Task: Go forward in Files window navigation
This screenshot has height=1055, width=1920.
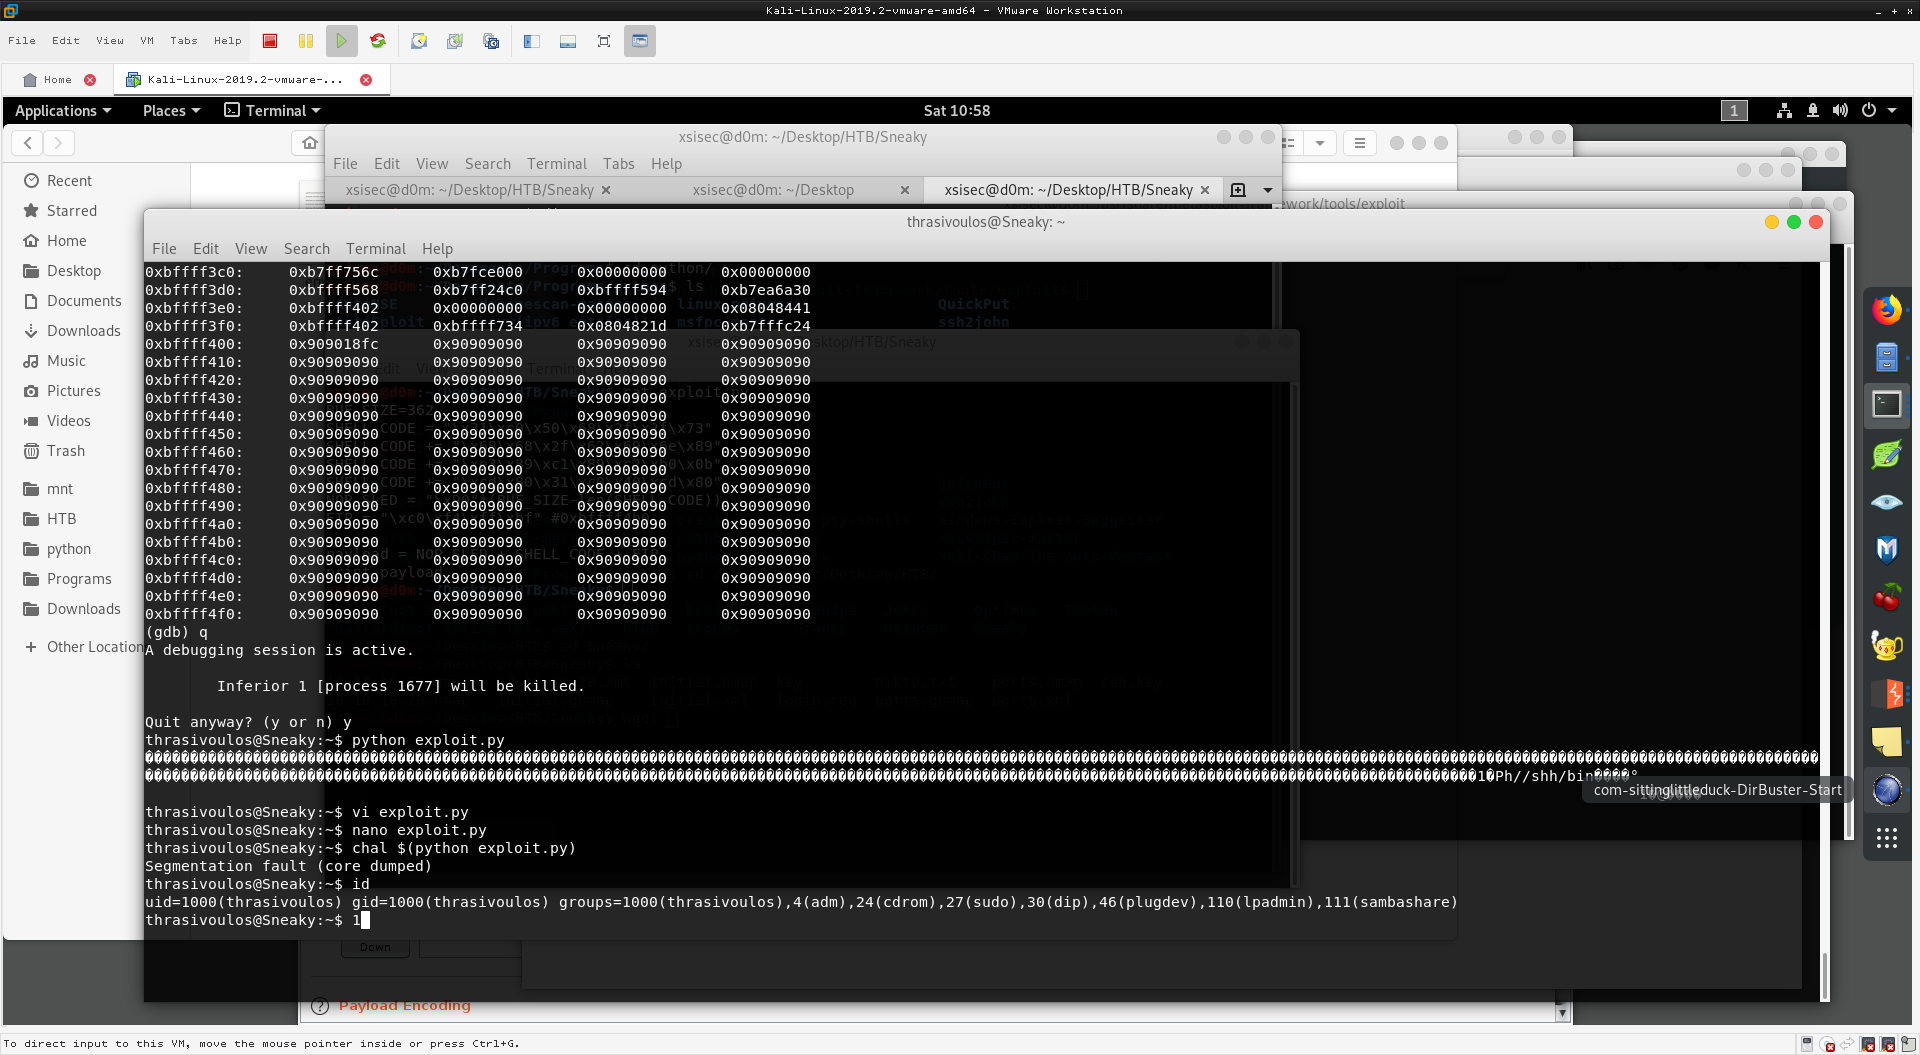Action: [x=58, y=143]
